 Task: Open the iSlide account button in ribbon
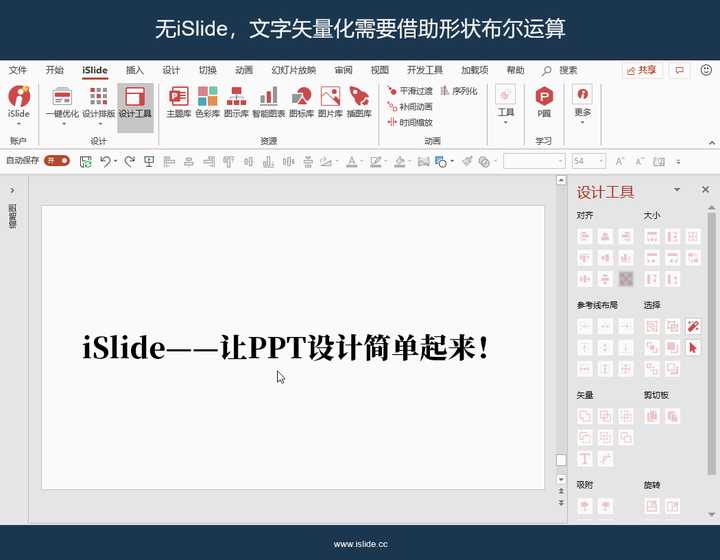click(x=19, y=102)
